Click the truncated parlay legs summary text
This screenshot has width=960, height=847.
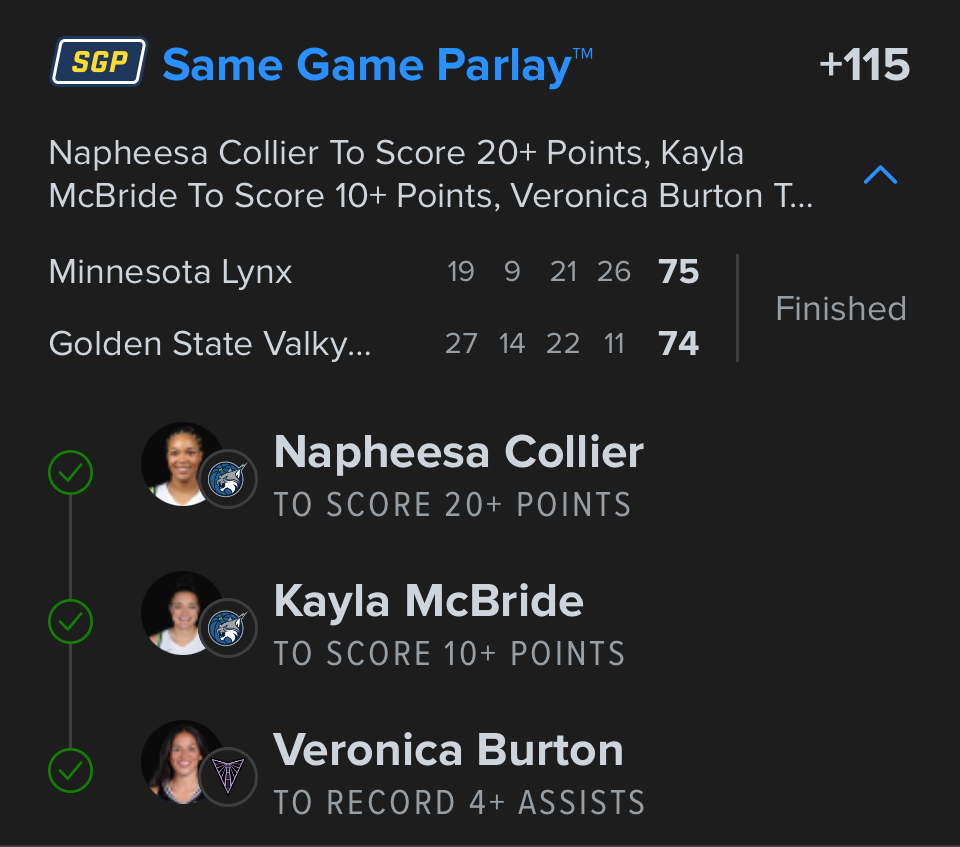[x=430, y=175]
